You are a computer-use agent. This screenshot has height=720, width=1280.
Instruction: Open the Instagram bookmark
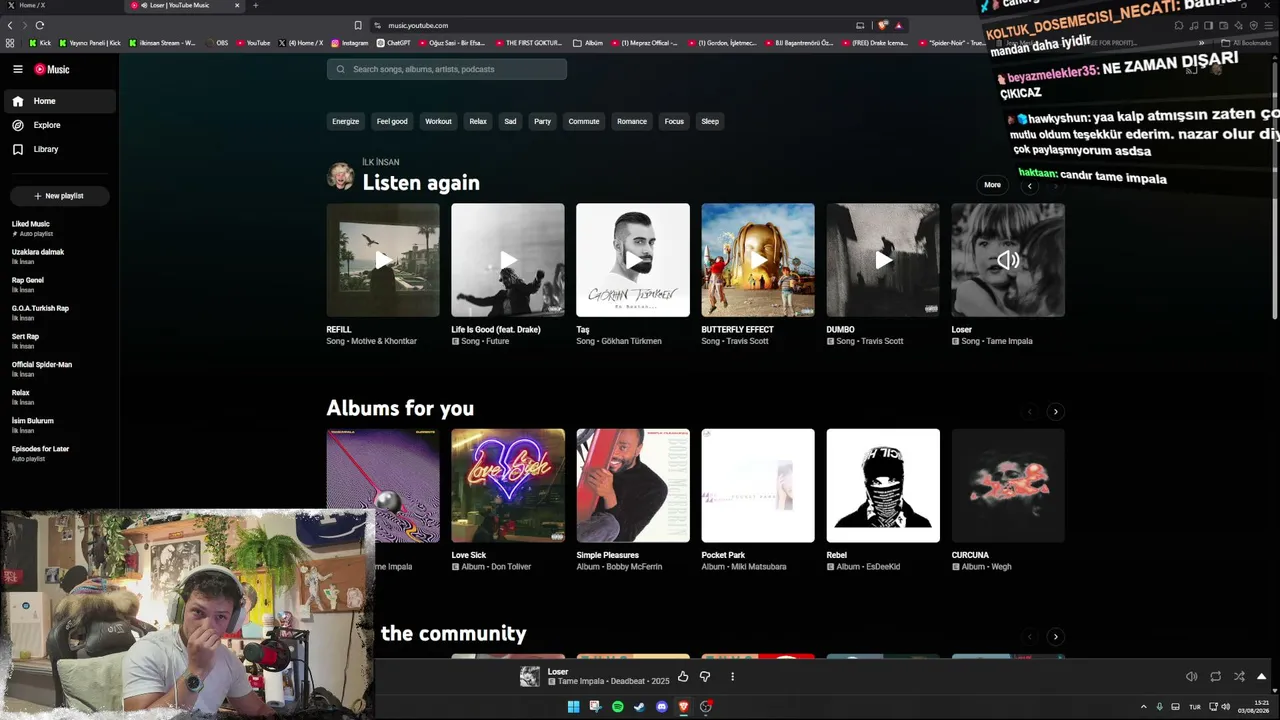349,43
